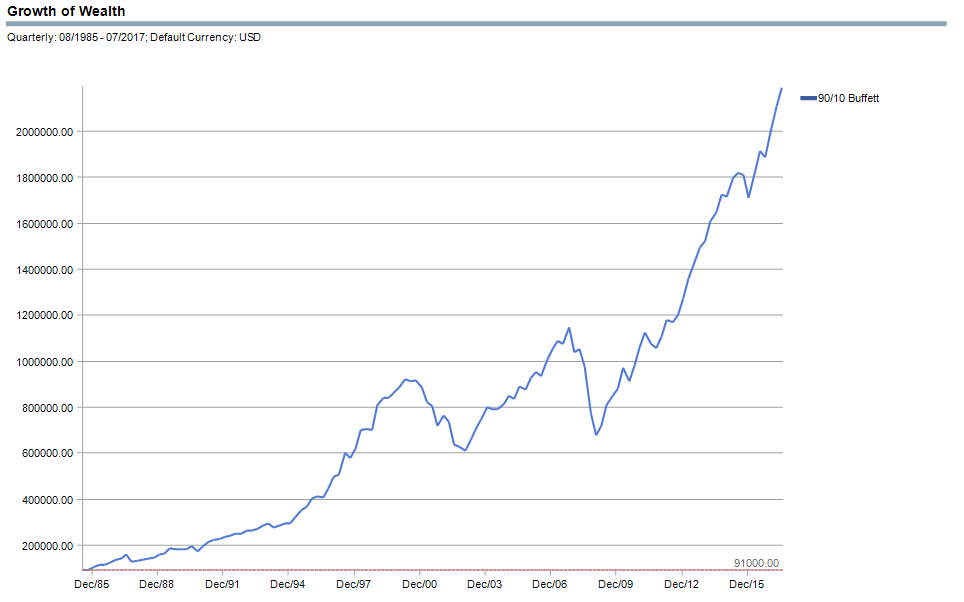
Task: Click the 91000.00 baseline value label
Action: (x=756, y=563)
